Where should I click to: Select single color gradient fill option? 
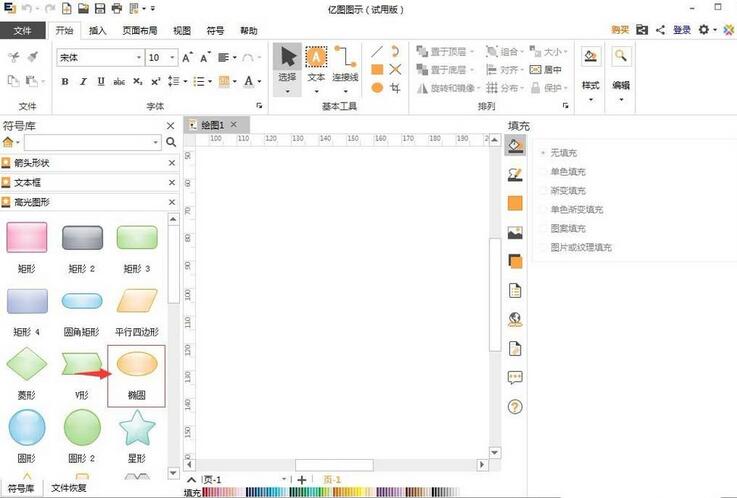click(572, 209)
